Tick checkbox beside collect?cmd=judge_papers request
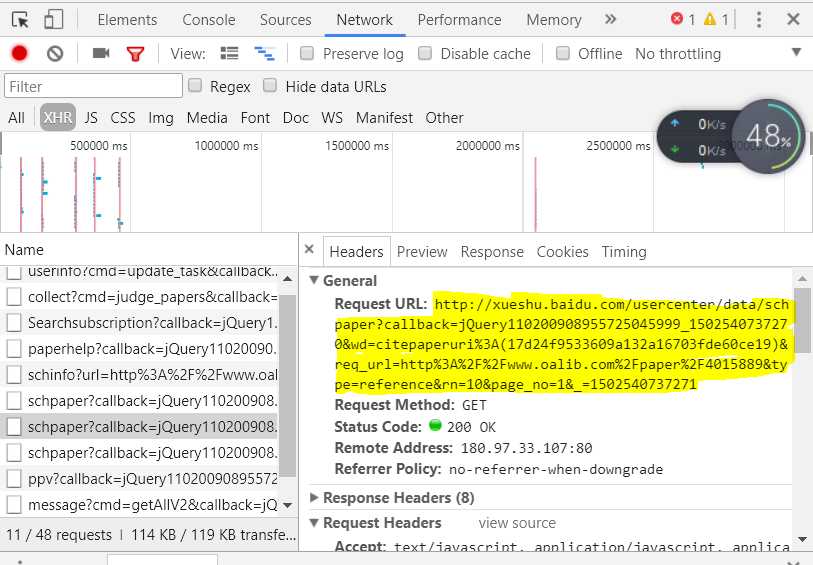Viewport: 813px width, 565px height. point(14,297)
